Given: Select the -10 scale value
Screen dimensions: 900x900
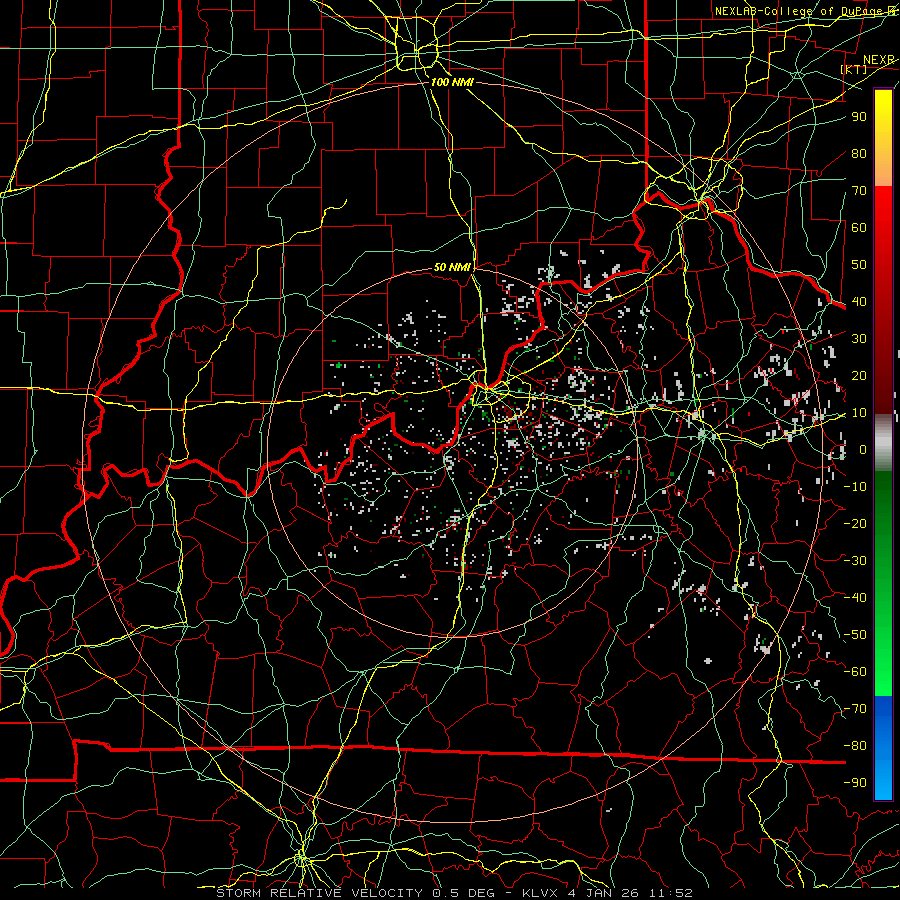Looking at the screenshot, I should click(x=855, y=487).
